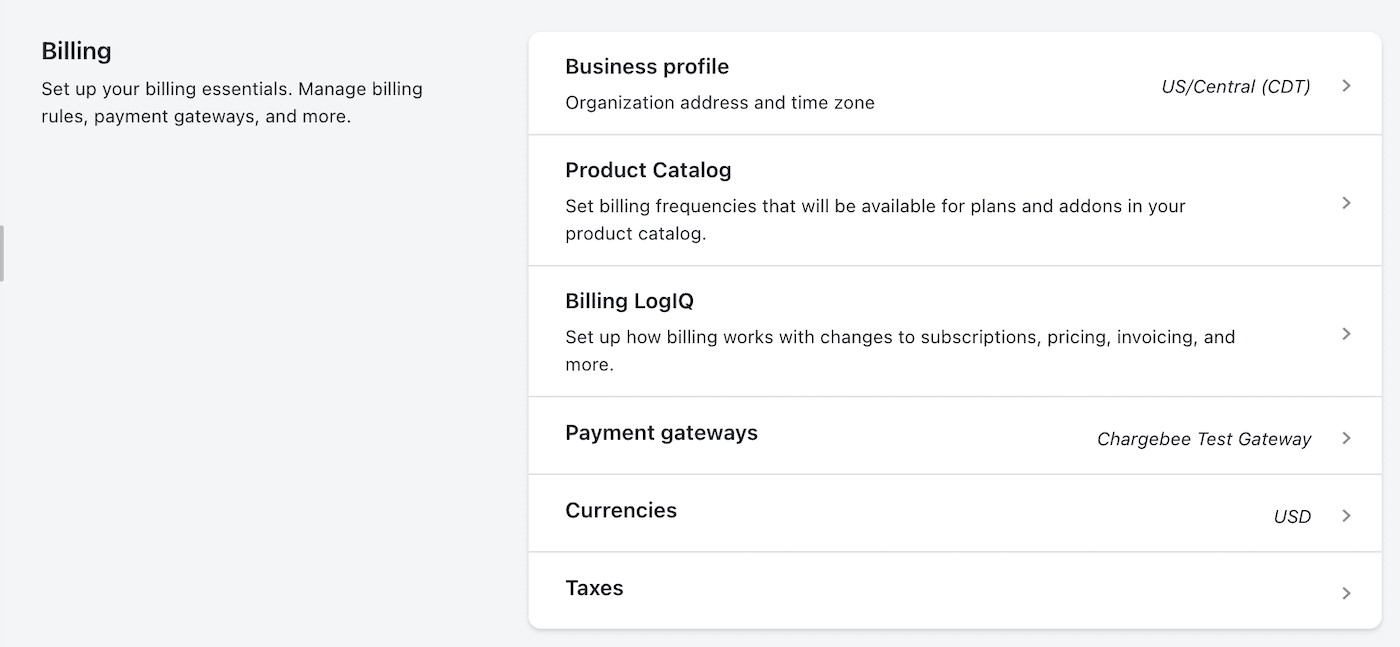Screen dimensions: 1400x647
Task: Expand the Taxes chevron
Action: (x=1346, y=590)
